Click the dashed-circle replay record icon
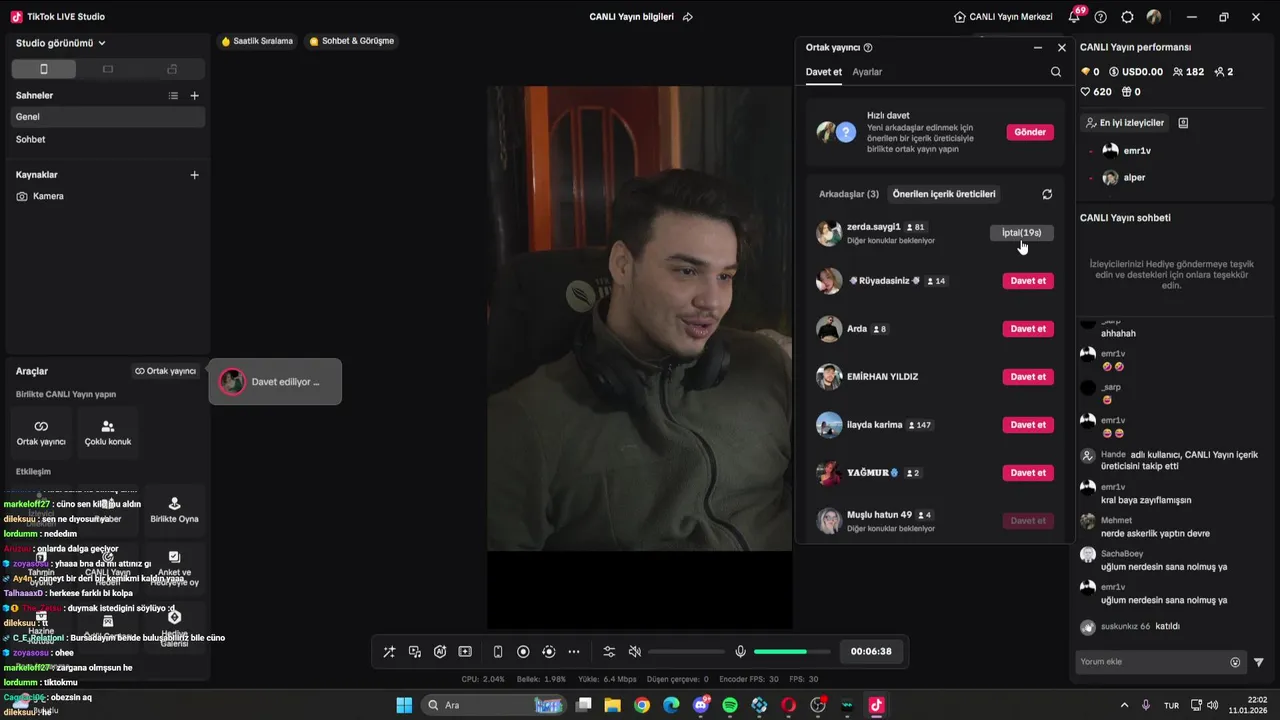This screenshot has width=1280, height=720. (548, 652)
